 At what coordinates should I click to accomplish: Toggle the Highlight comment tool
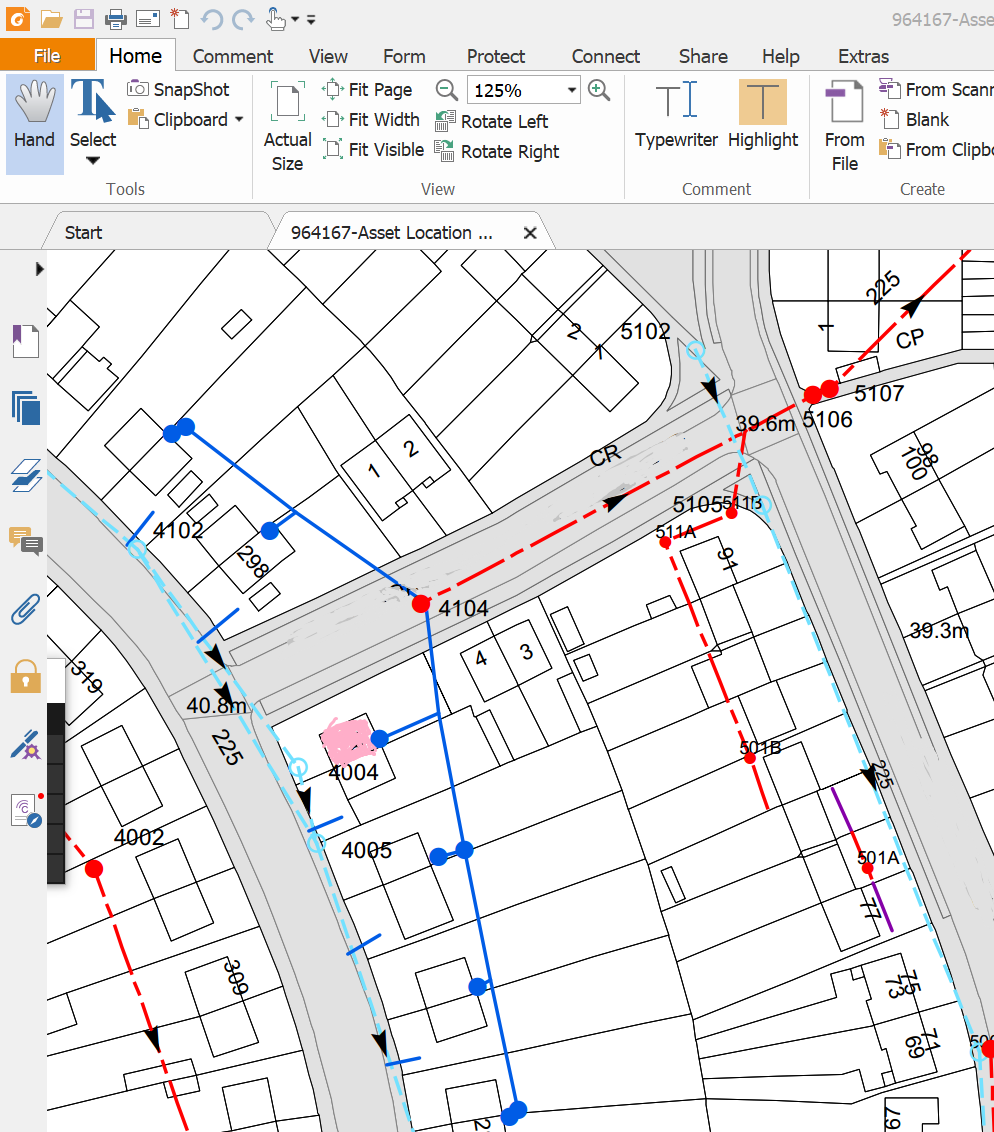click(762, 117)
